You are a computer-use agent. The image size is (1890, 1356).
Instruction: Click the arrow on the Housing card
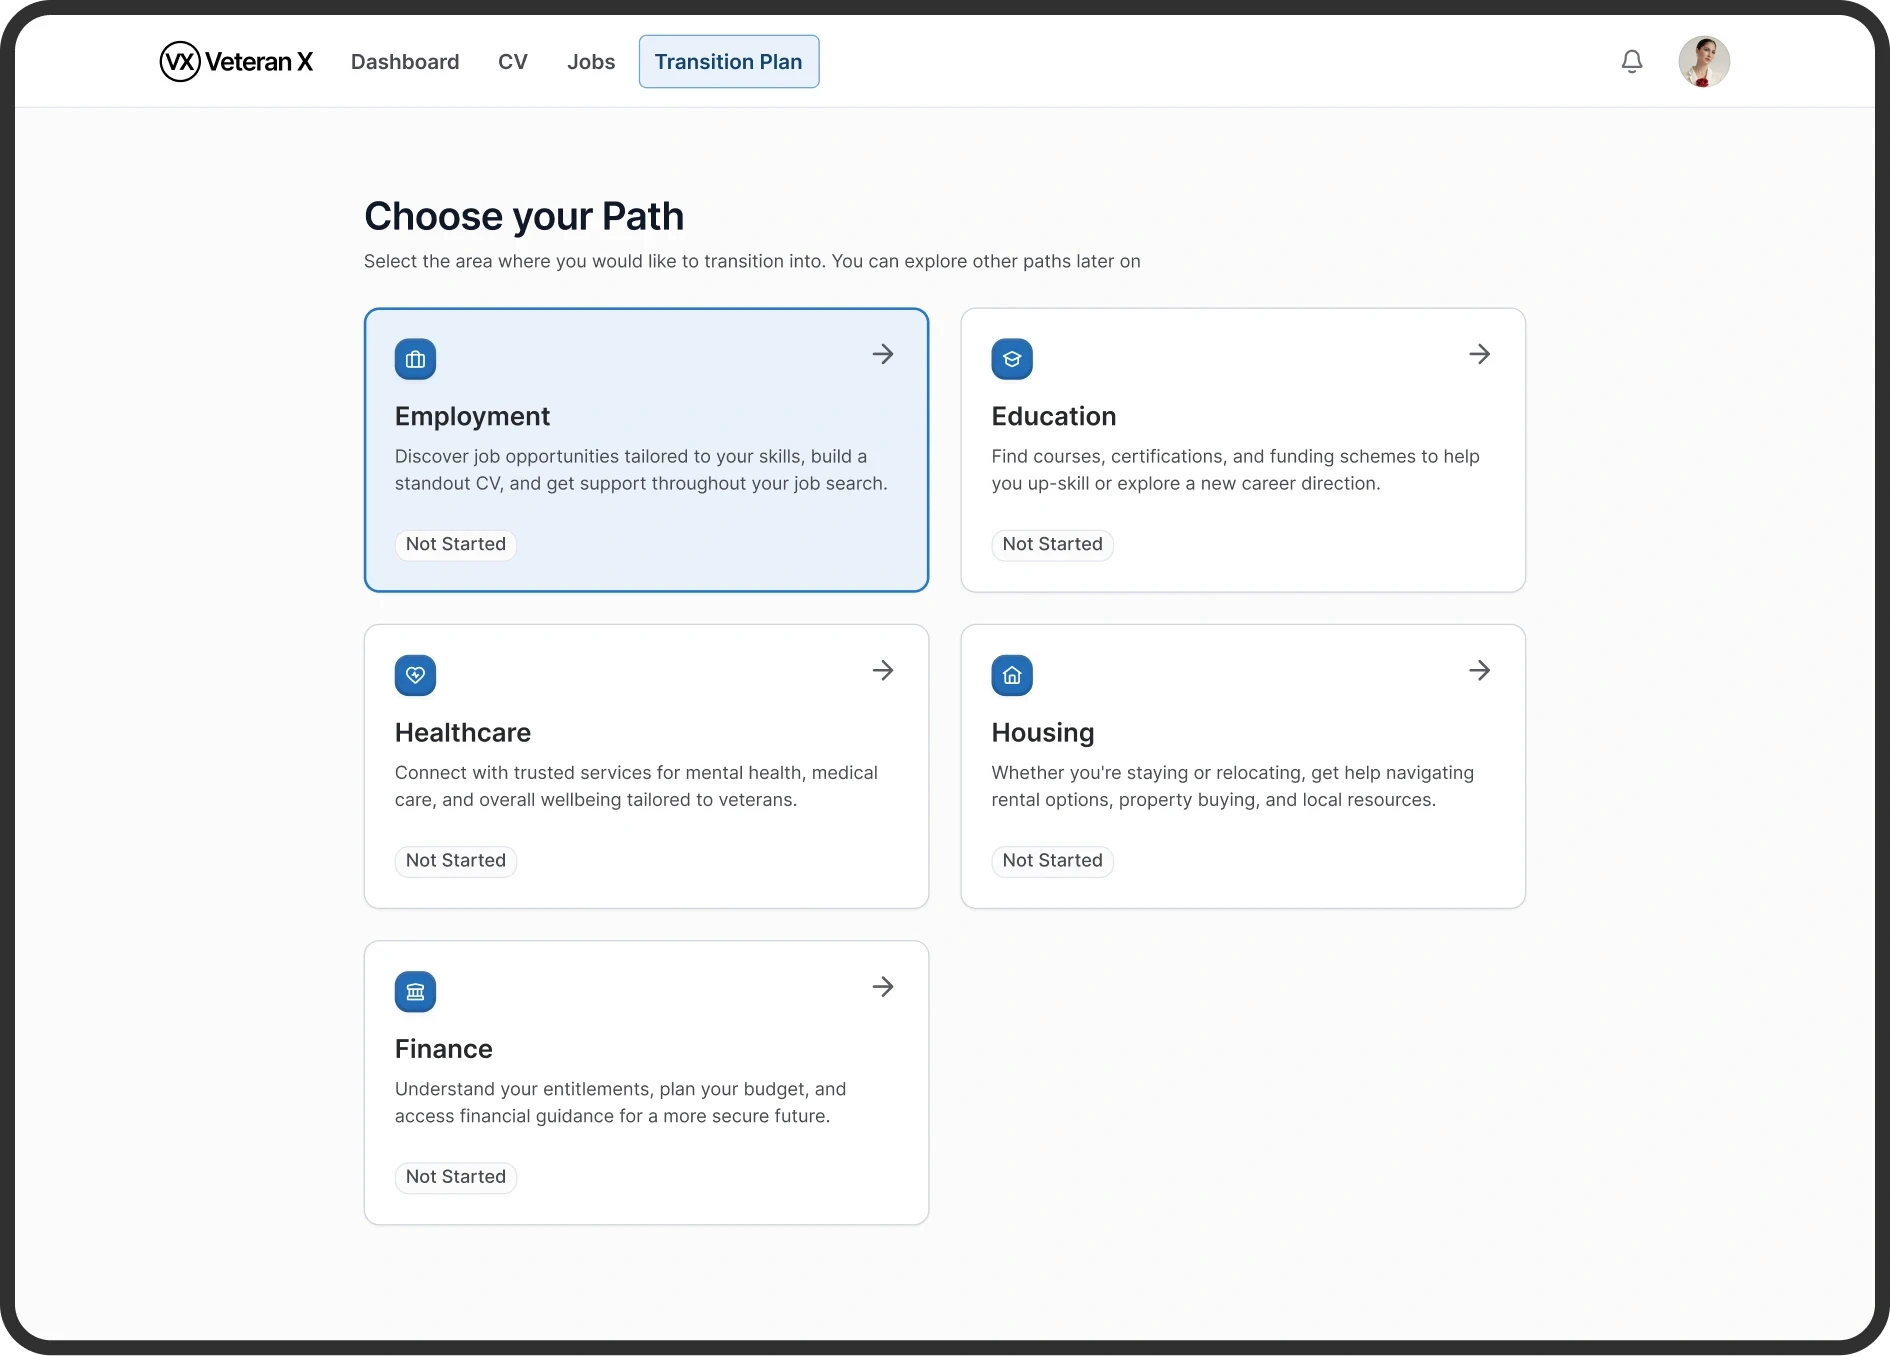(1480, 670)
